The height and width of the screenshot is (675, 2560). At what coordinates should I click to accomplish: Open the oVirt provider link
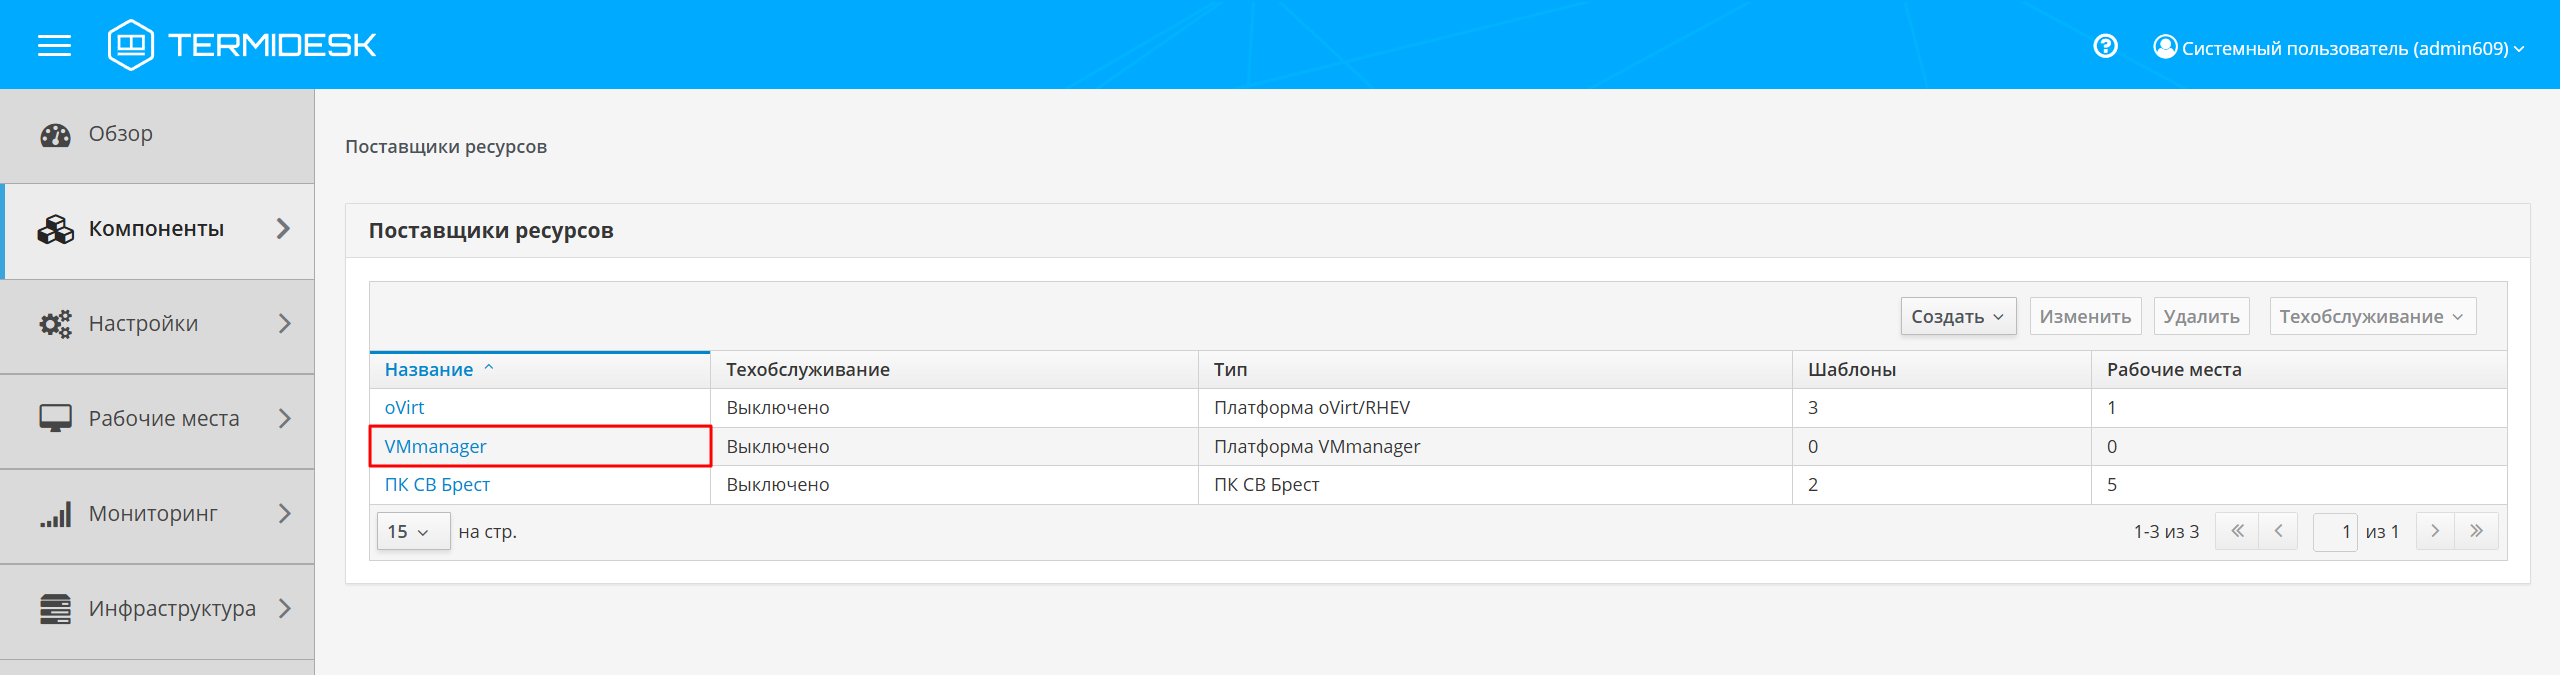coord(404,408)
